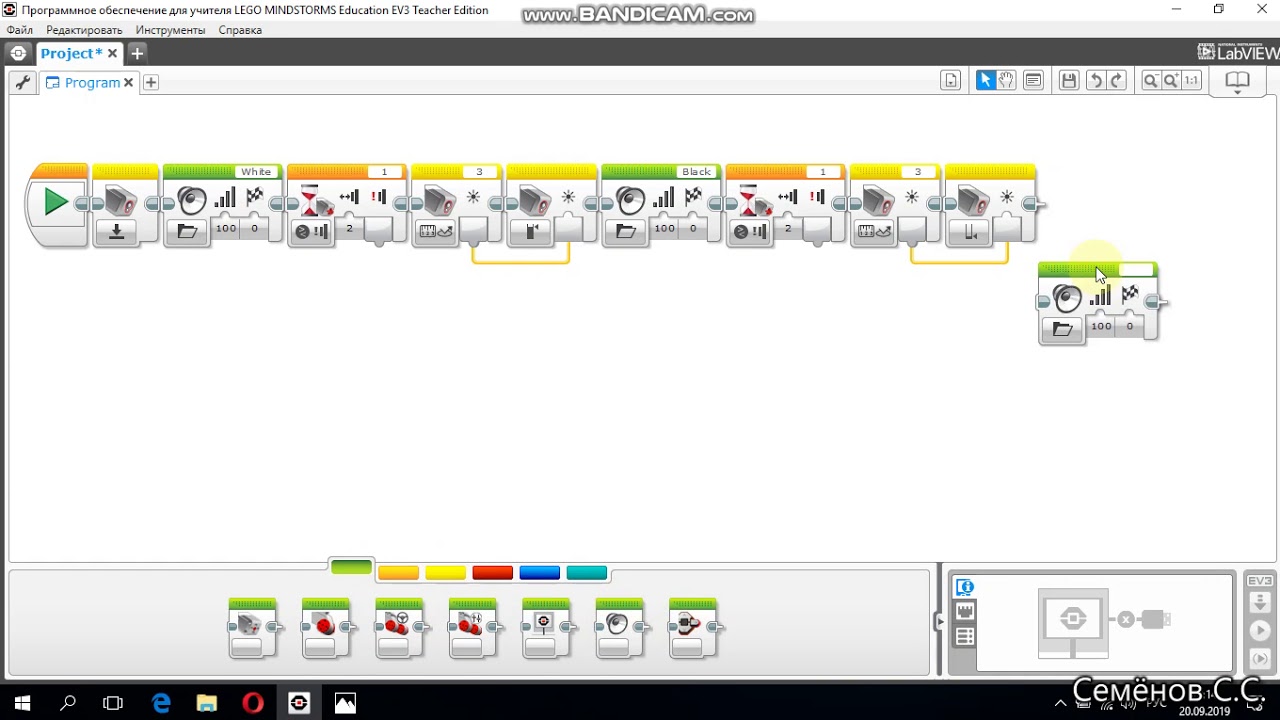Open Windows Start menu
The width and height of the screenshot is (1280, 720).
[22, 704]
